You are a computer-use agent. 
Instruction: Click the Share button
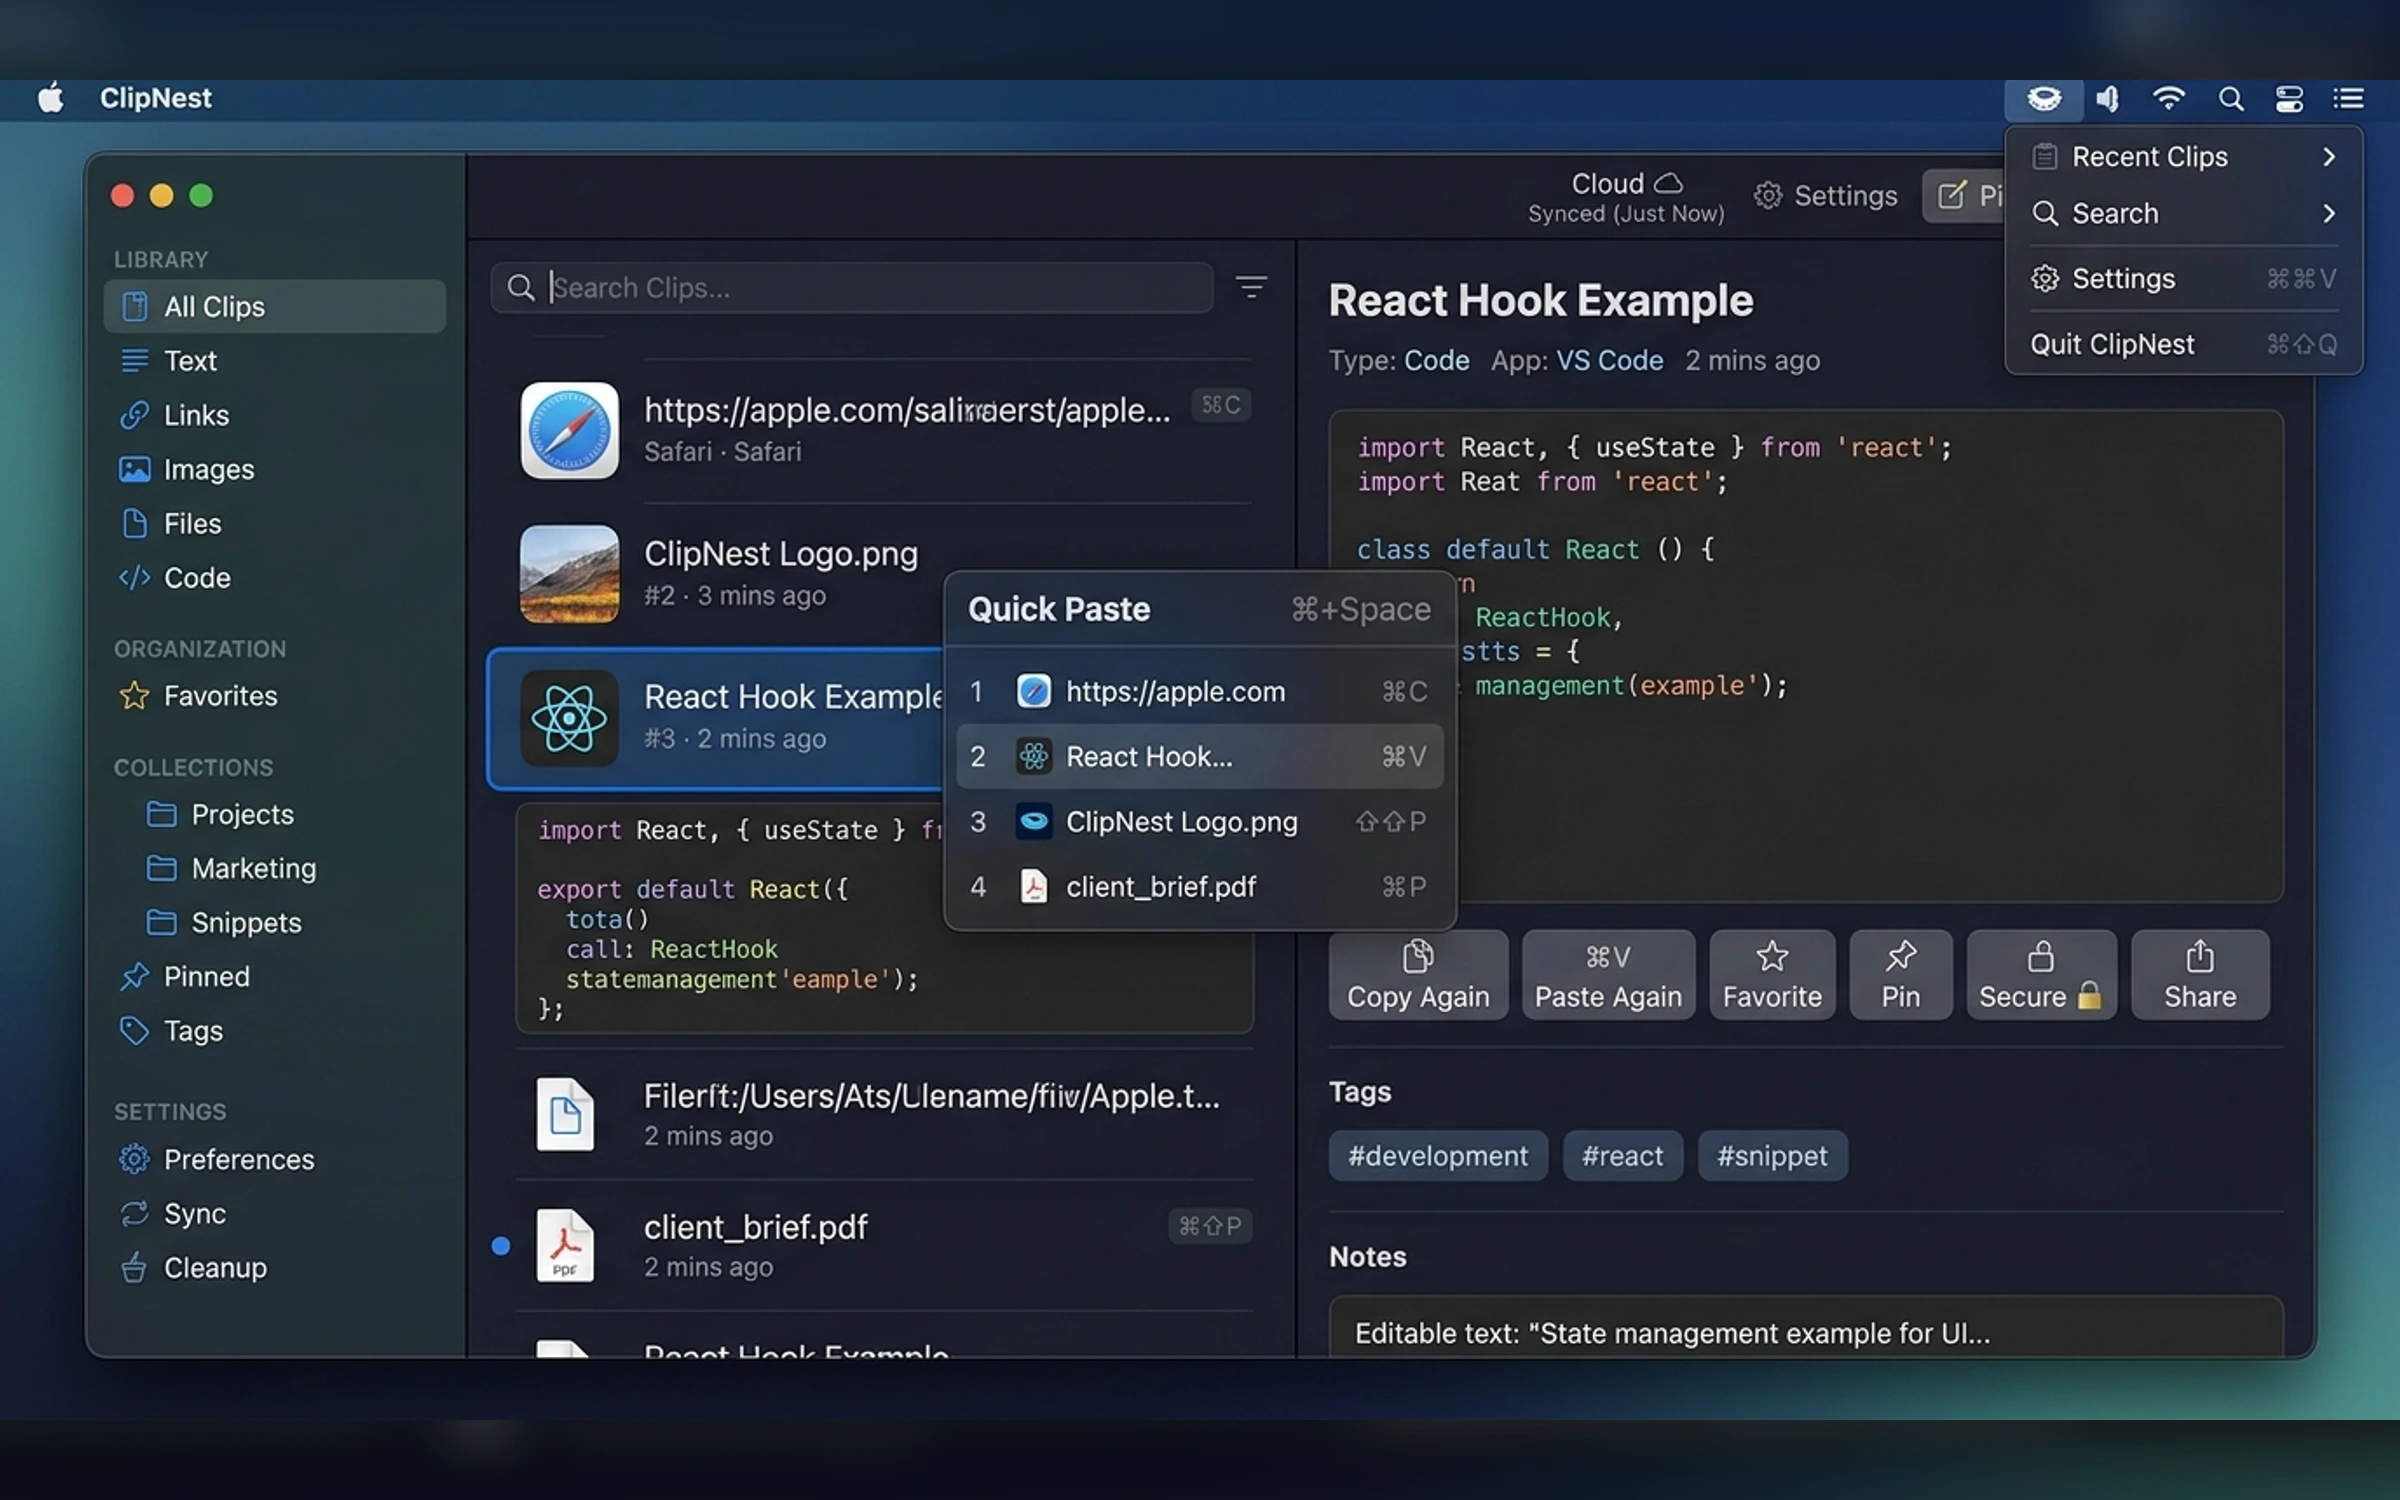tap(2200, 975)
